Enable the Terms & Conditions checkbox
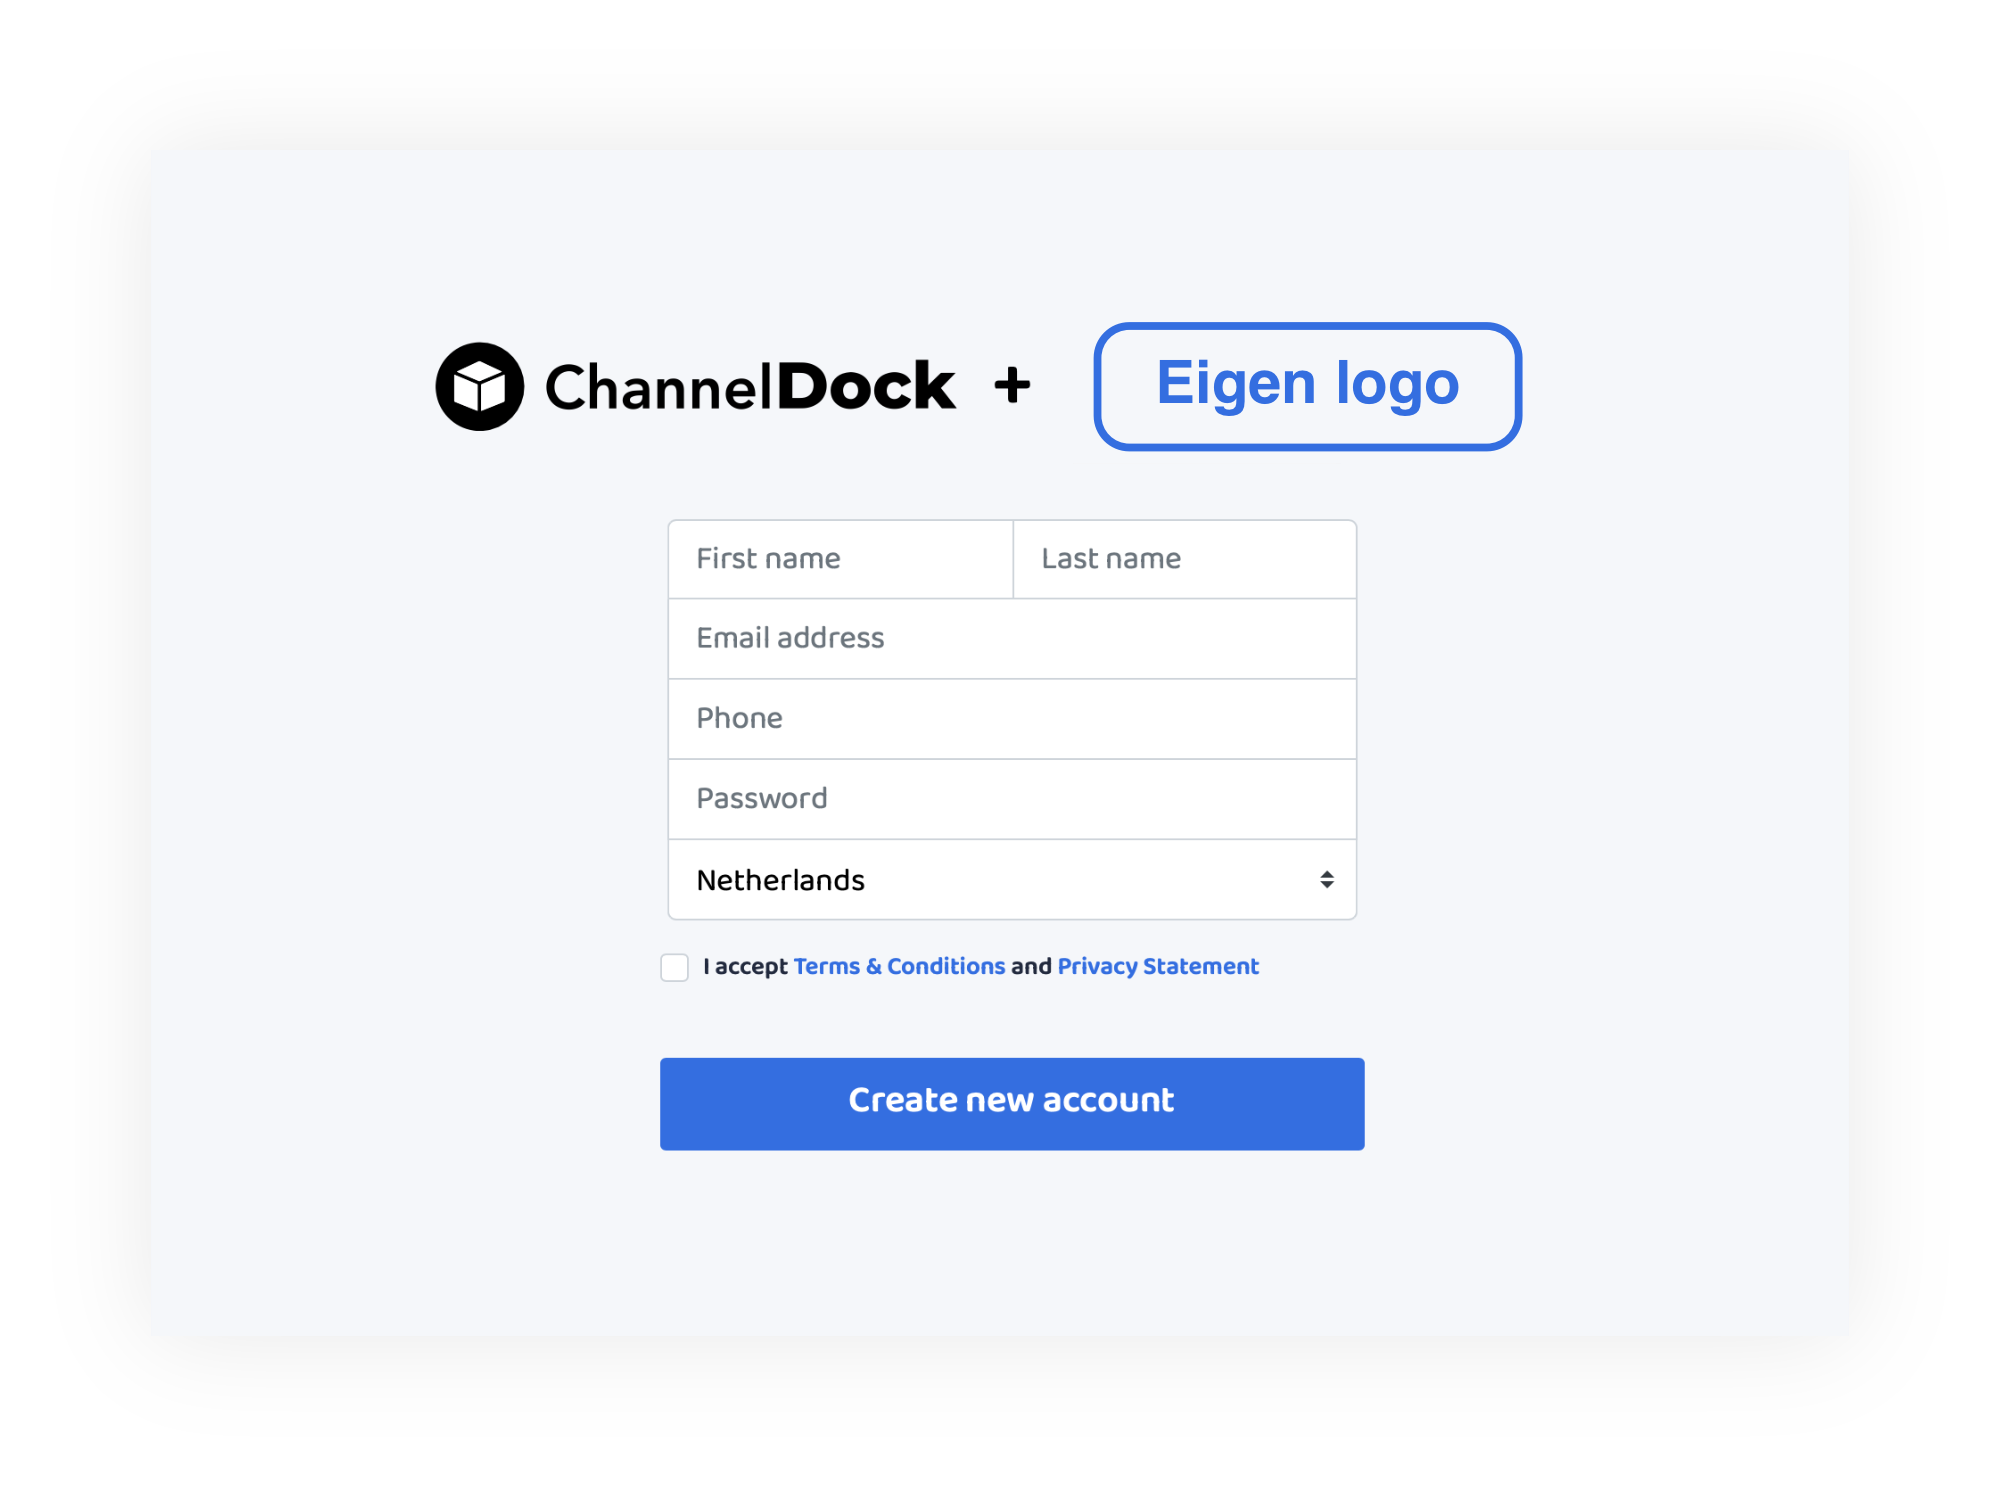1999x1487 pixels. coord(675,967)
